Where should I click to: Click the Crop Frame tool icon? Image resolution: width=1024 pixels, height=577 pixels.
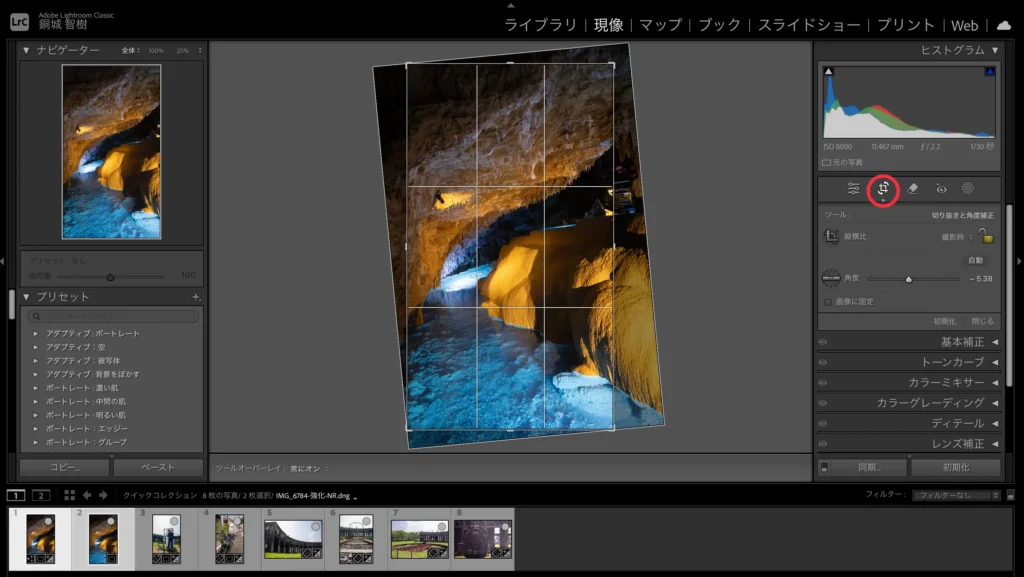point(831,237)
